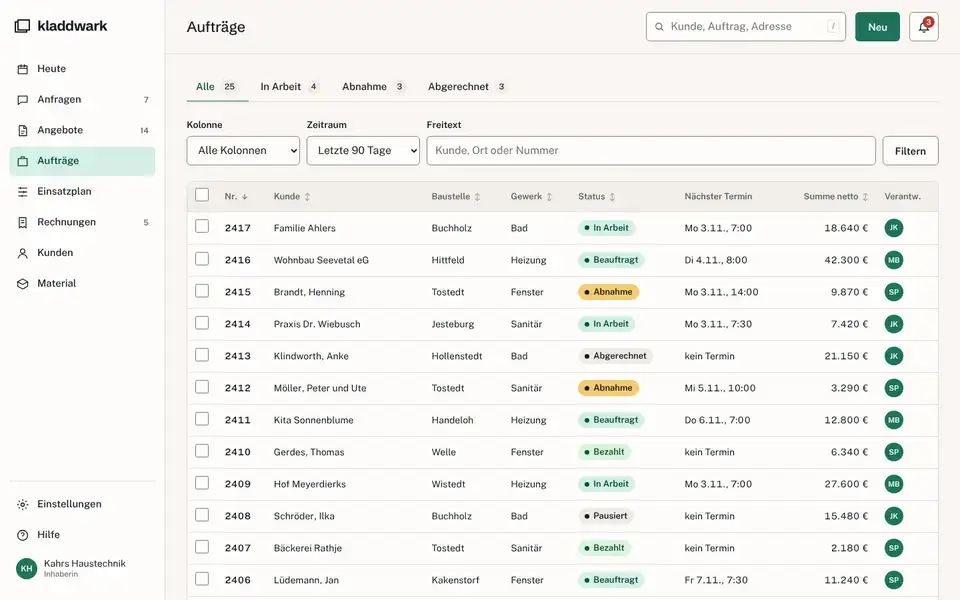This screenshot has width=960, height=600.
Task: Switch to the In Arbeit tab
Action: click(x=290, y=86)
